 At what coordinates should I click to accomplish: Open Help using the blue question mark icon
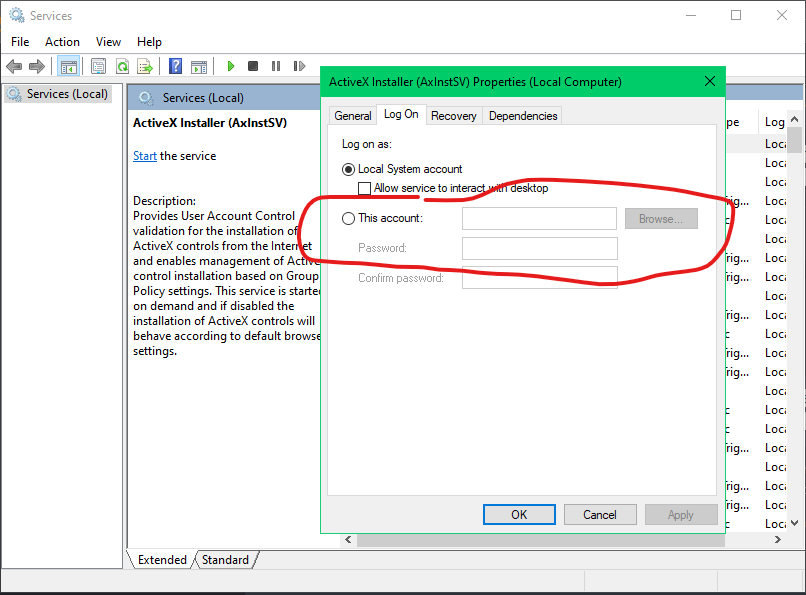[x=175, y=67]
